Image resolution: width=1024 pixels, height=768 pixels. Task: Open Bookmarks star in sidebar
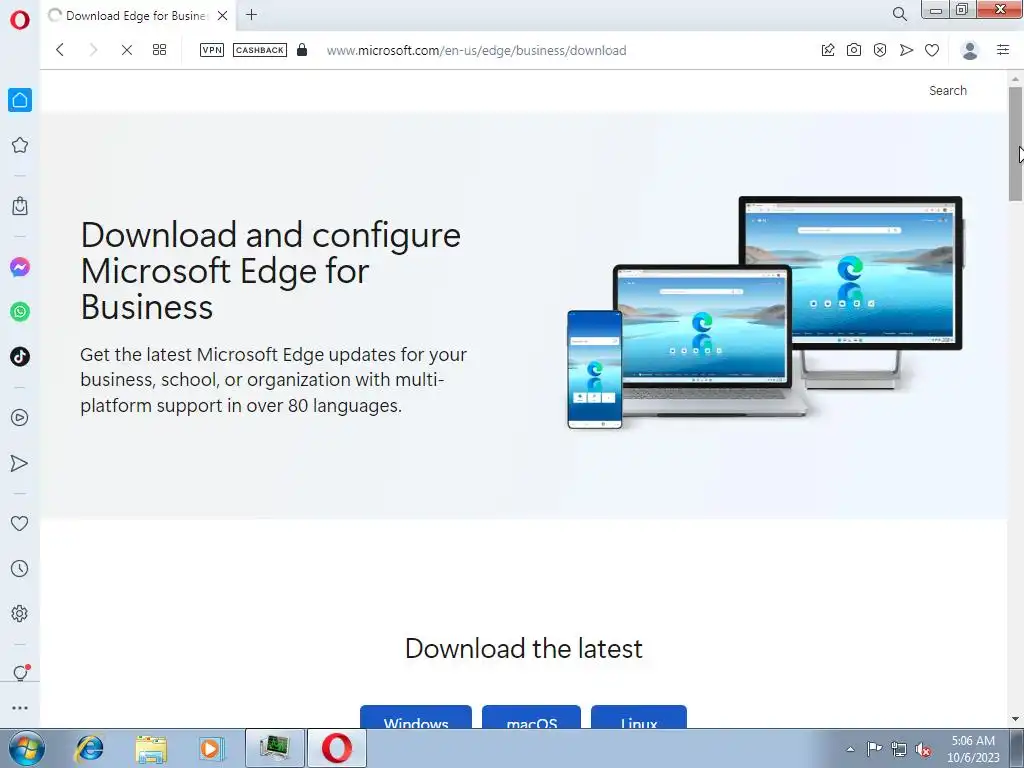(x=20, y=145)
